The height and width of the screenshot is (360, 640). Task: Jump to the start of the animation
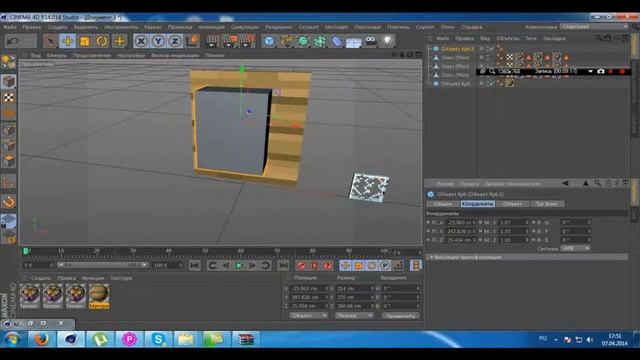(x=195, y=266)
